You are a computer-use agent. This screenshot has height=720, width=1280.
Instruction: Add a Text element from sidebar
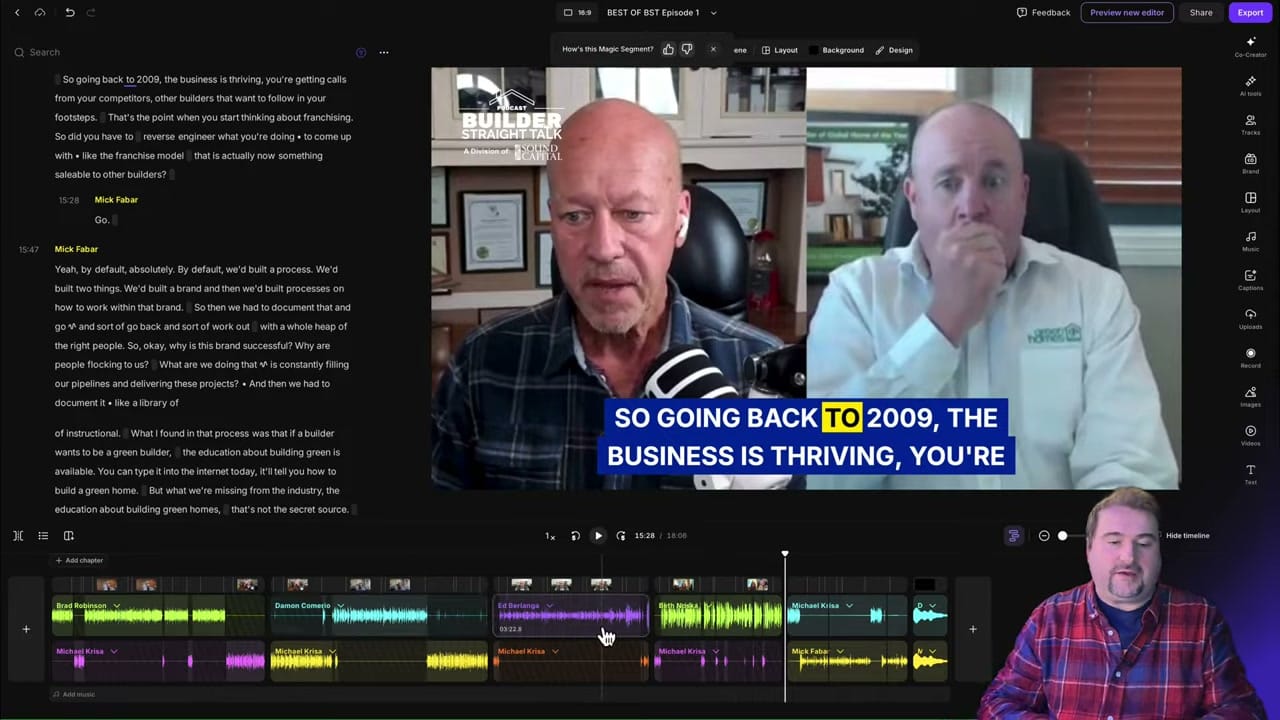(x=1250, y=474)
